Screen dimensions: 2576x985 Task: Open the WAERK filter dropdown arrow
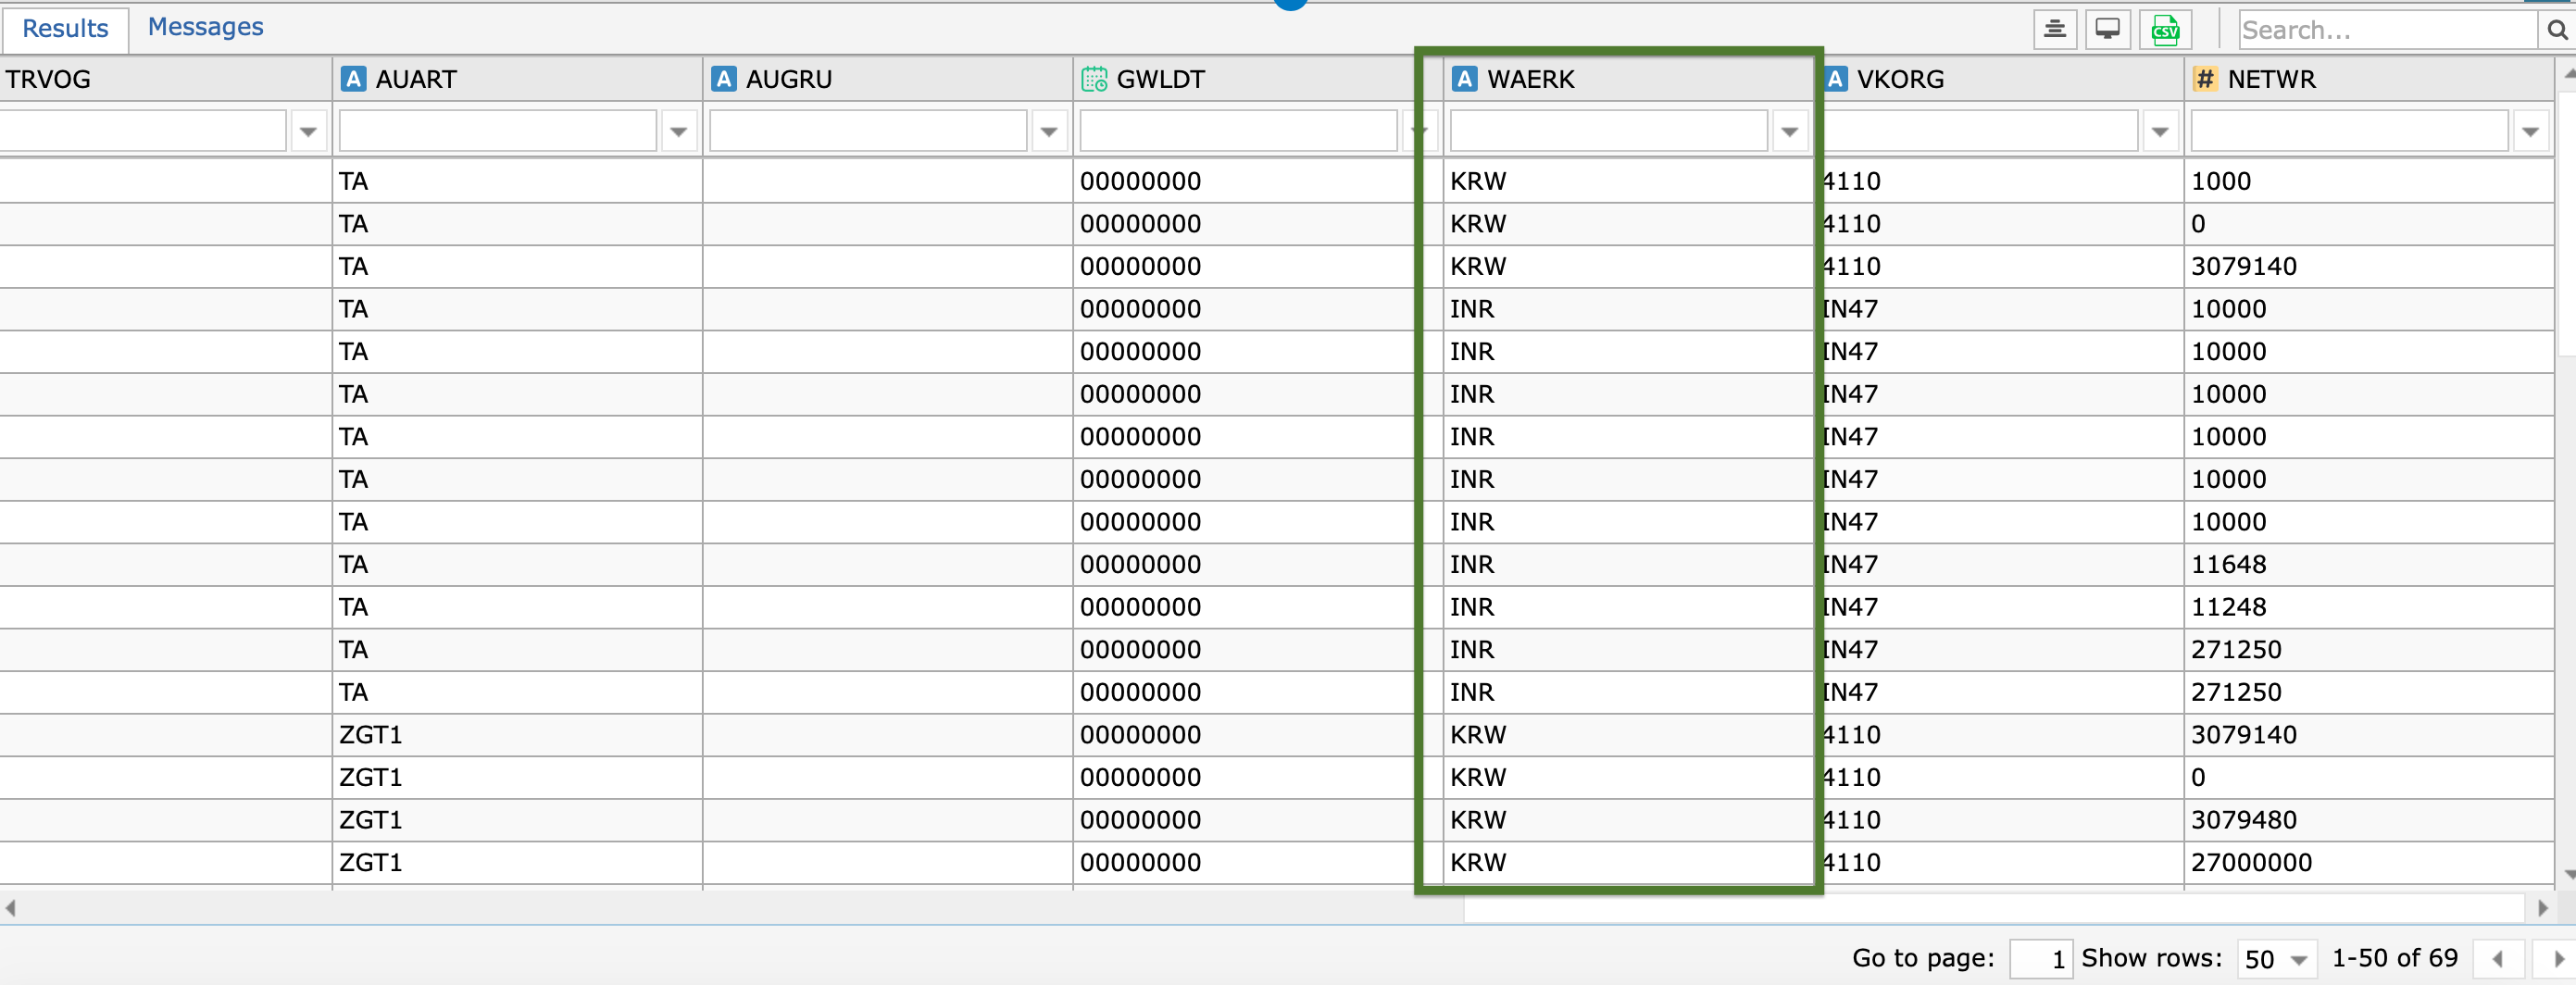[x=1790, y=131]
